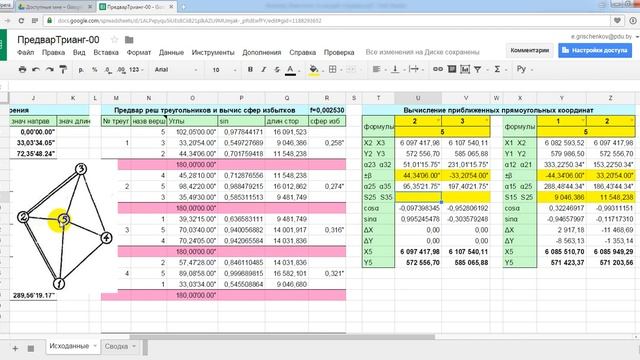Insert a chart via toolbar
The height and width of the screenshot is (360, 640).
pyautogui.click(x=465, y=69)
